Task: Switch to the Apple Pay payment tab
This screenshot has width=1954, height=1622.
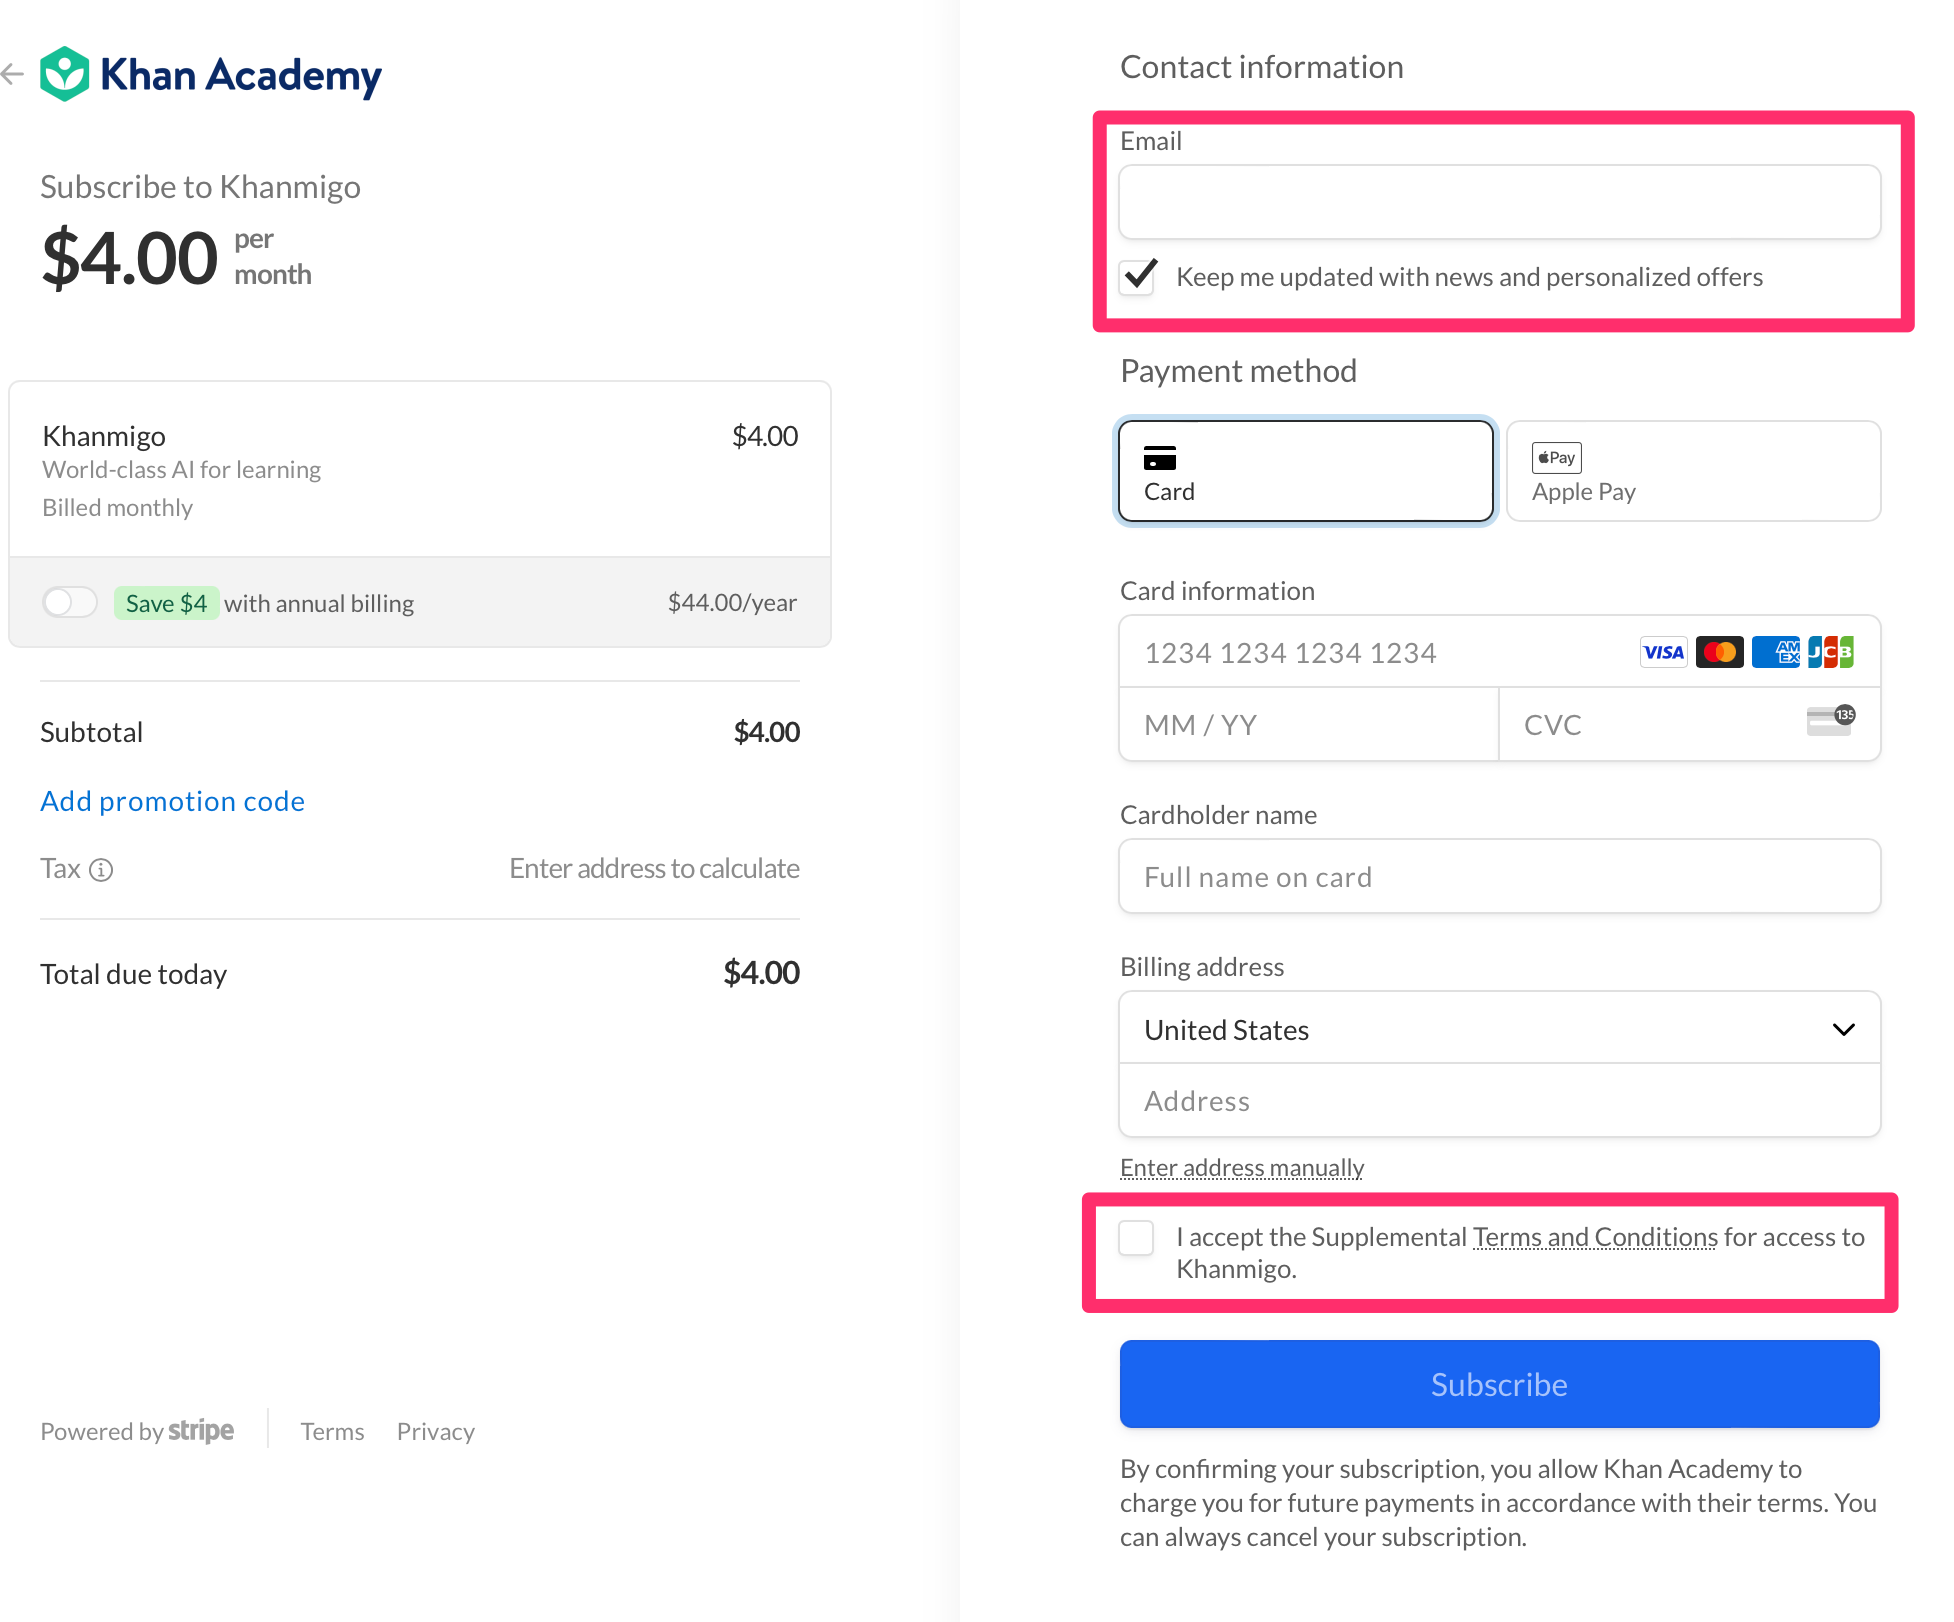Action: point(1692,471)
